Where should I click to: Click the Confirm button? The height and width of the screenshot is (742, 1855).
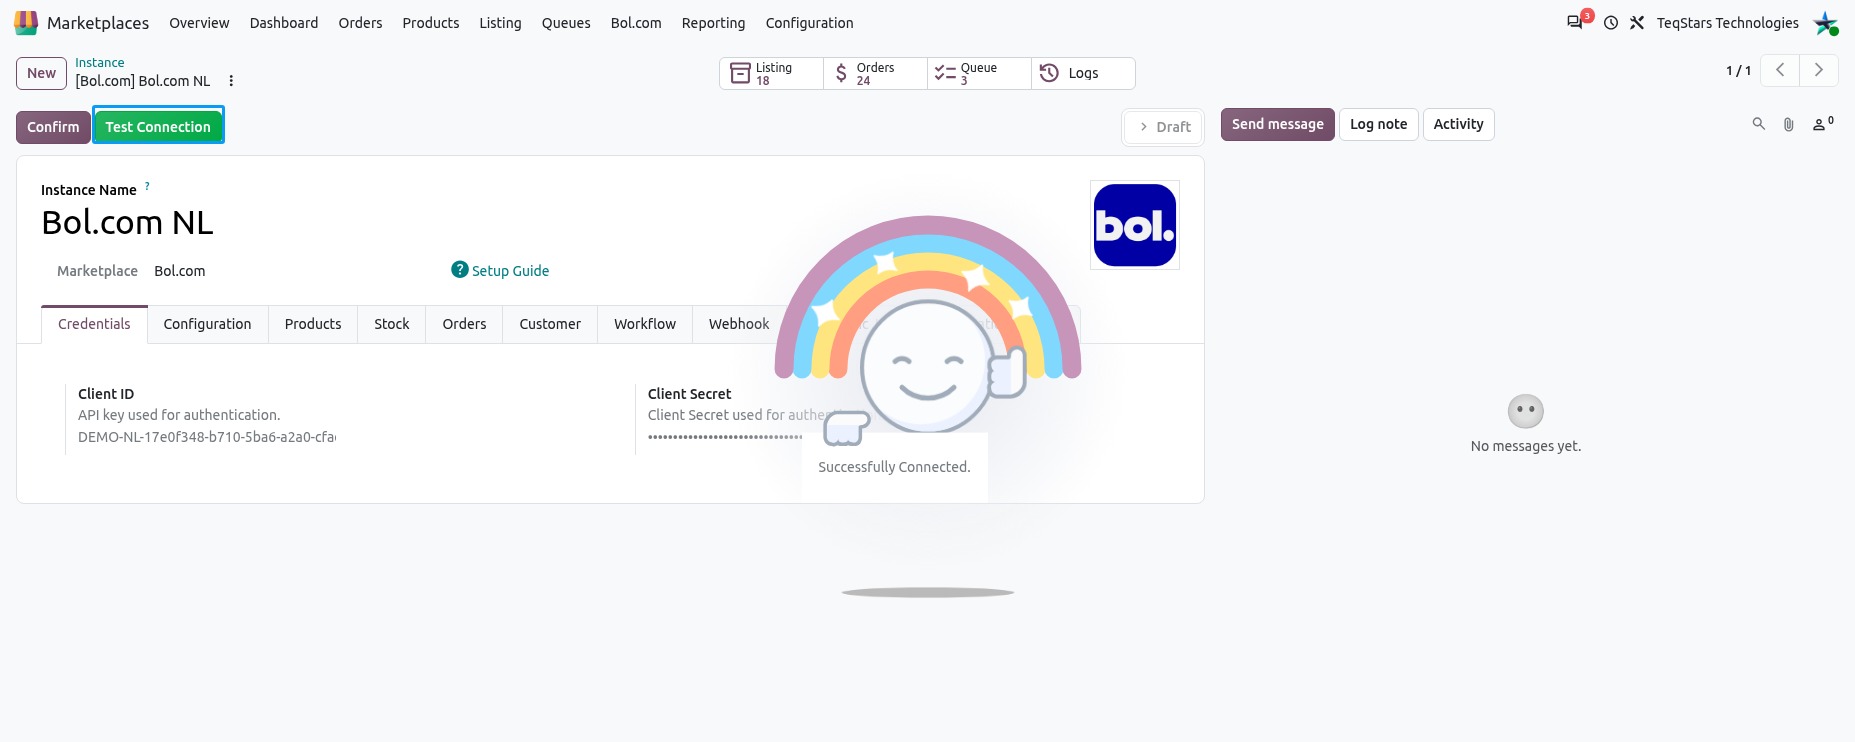point(53,127)
